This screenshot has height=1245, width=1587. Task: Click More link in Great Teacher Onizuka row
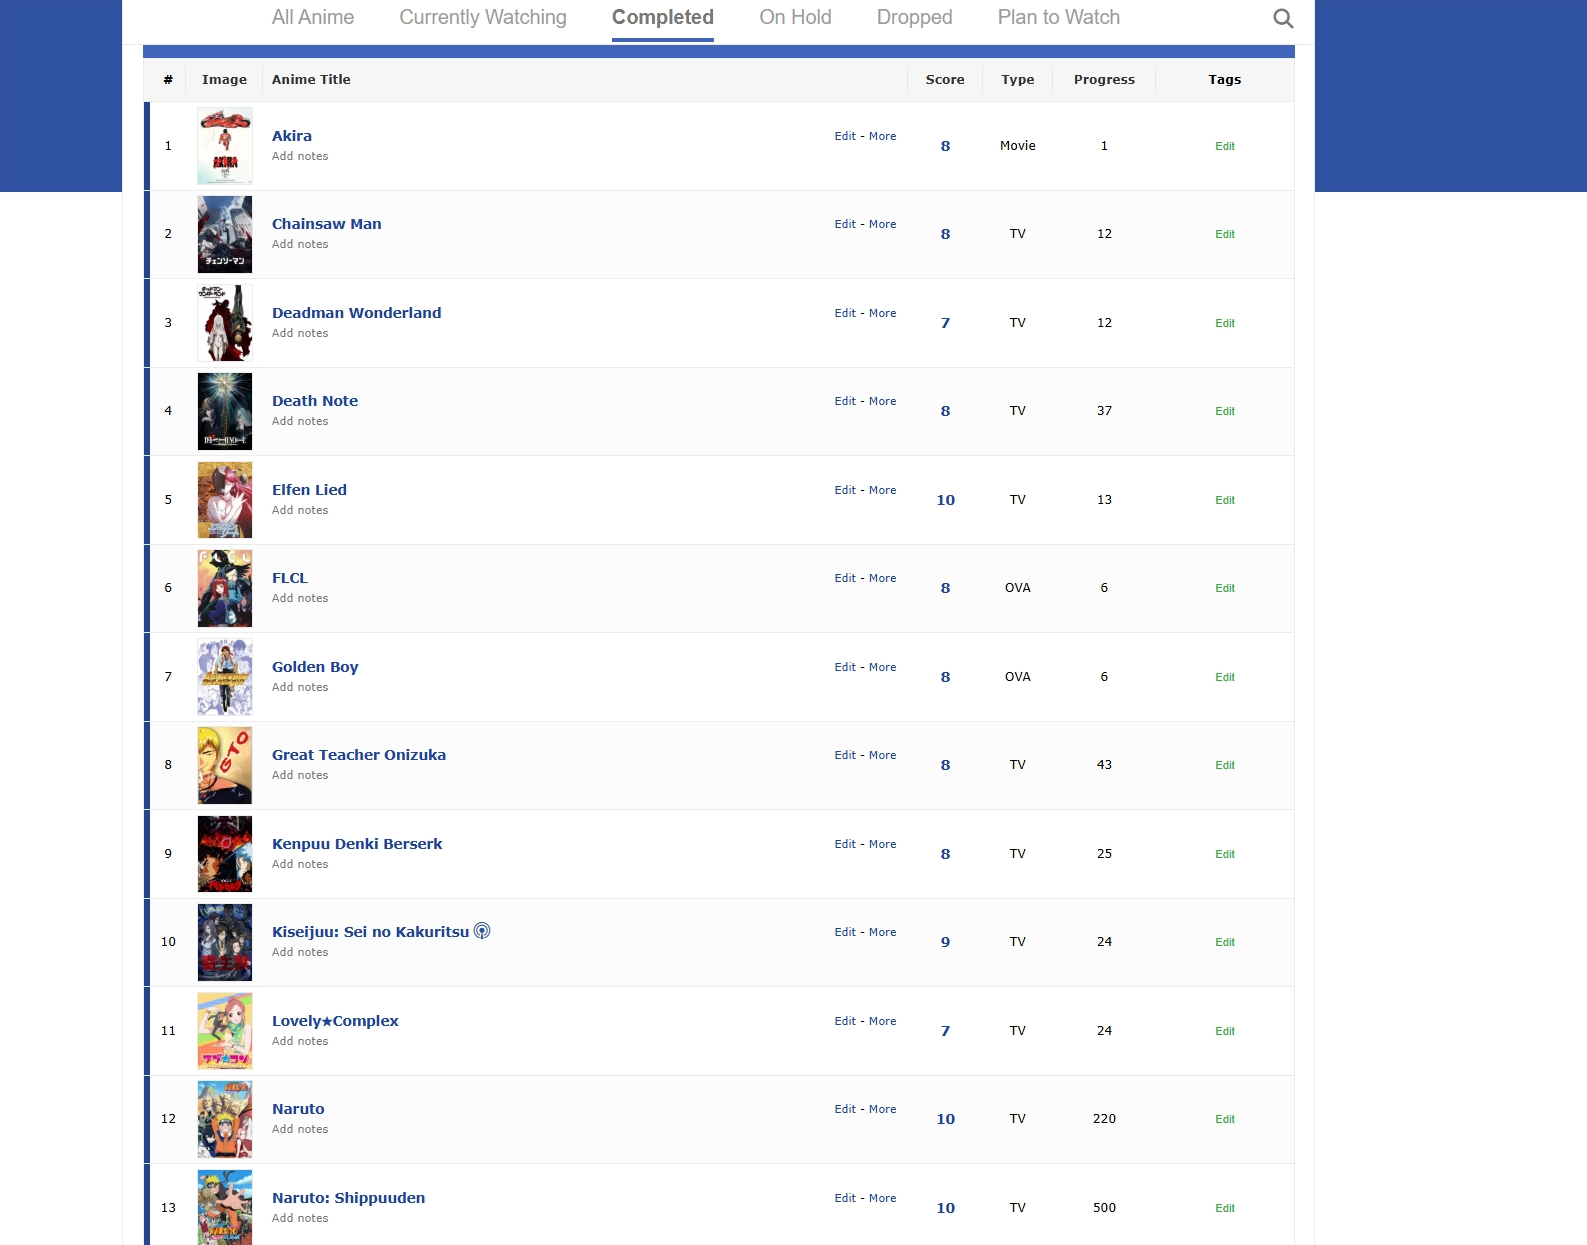coord(882,755)
